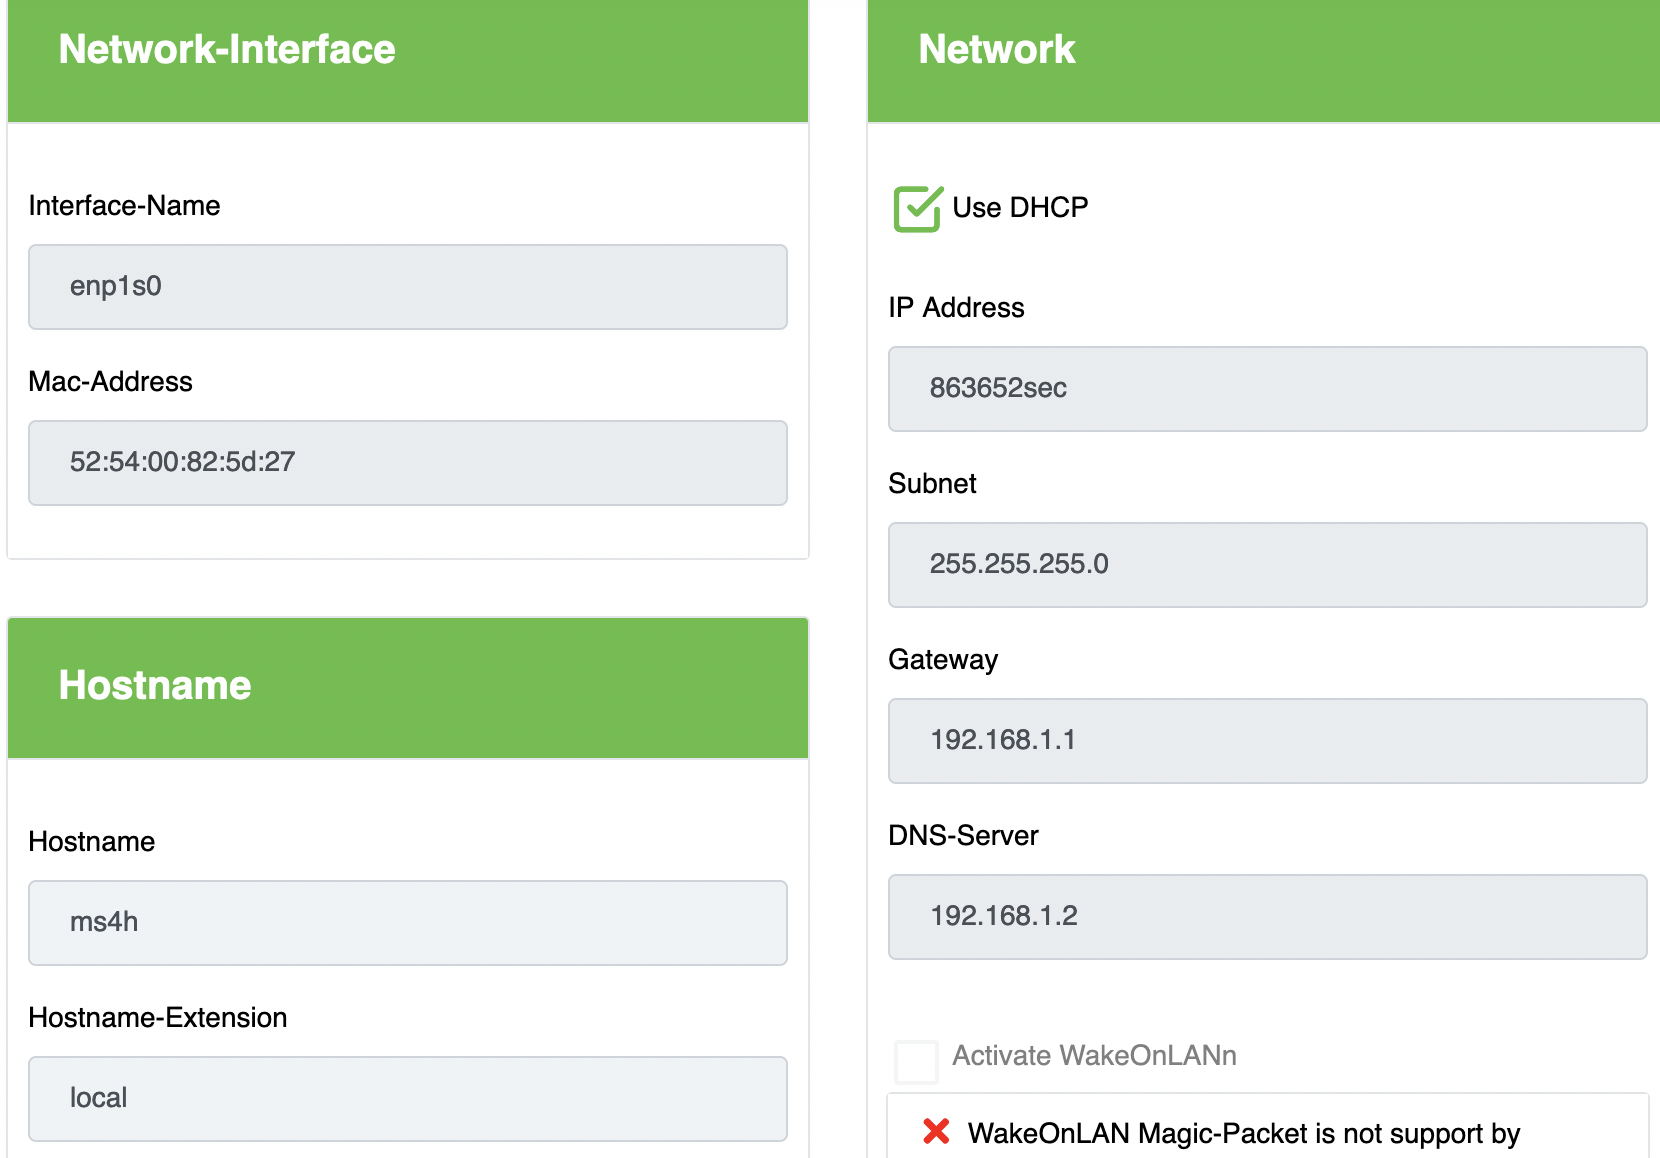
Task: Click the Hostname field containing ms4h
Action: pos(408,923)
